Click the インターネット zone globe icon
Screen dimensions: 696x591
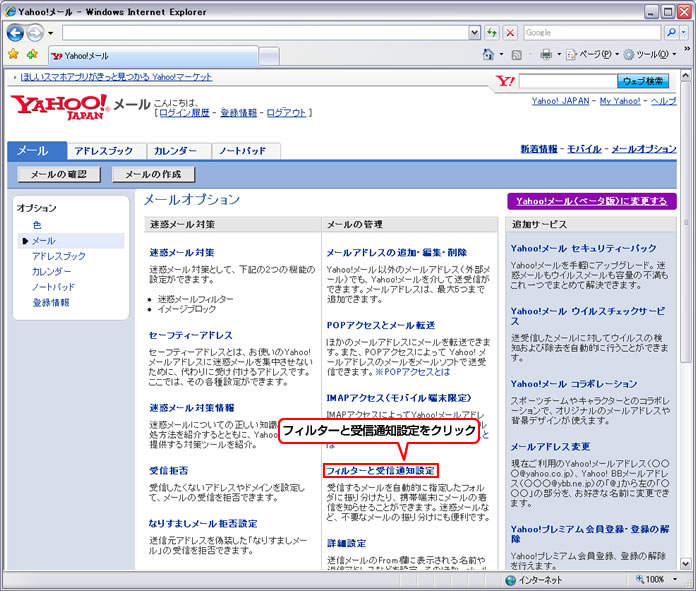pyautogui.click(x=511, y=580)
